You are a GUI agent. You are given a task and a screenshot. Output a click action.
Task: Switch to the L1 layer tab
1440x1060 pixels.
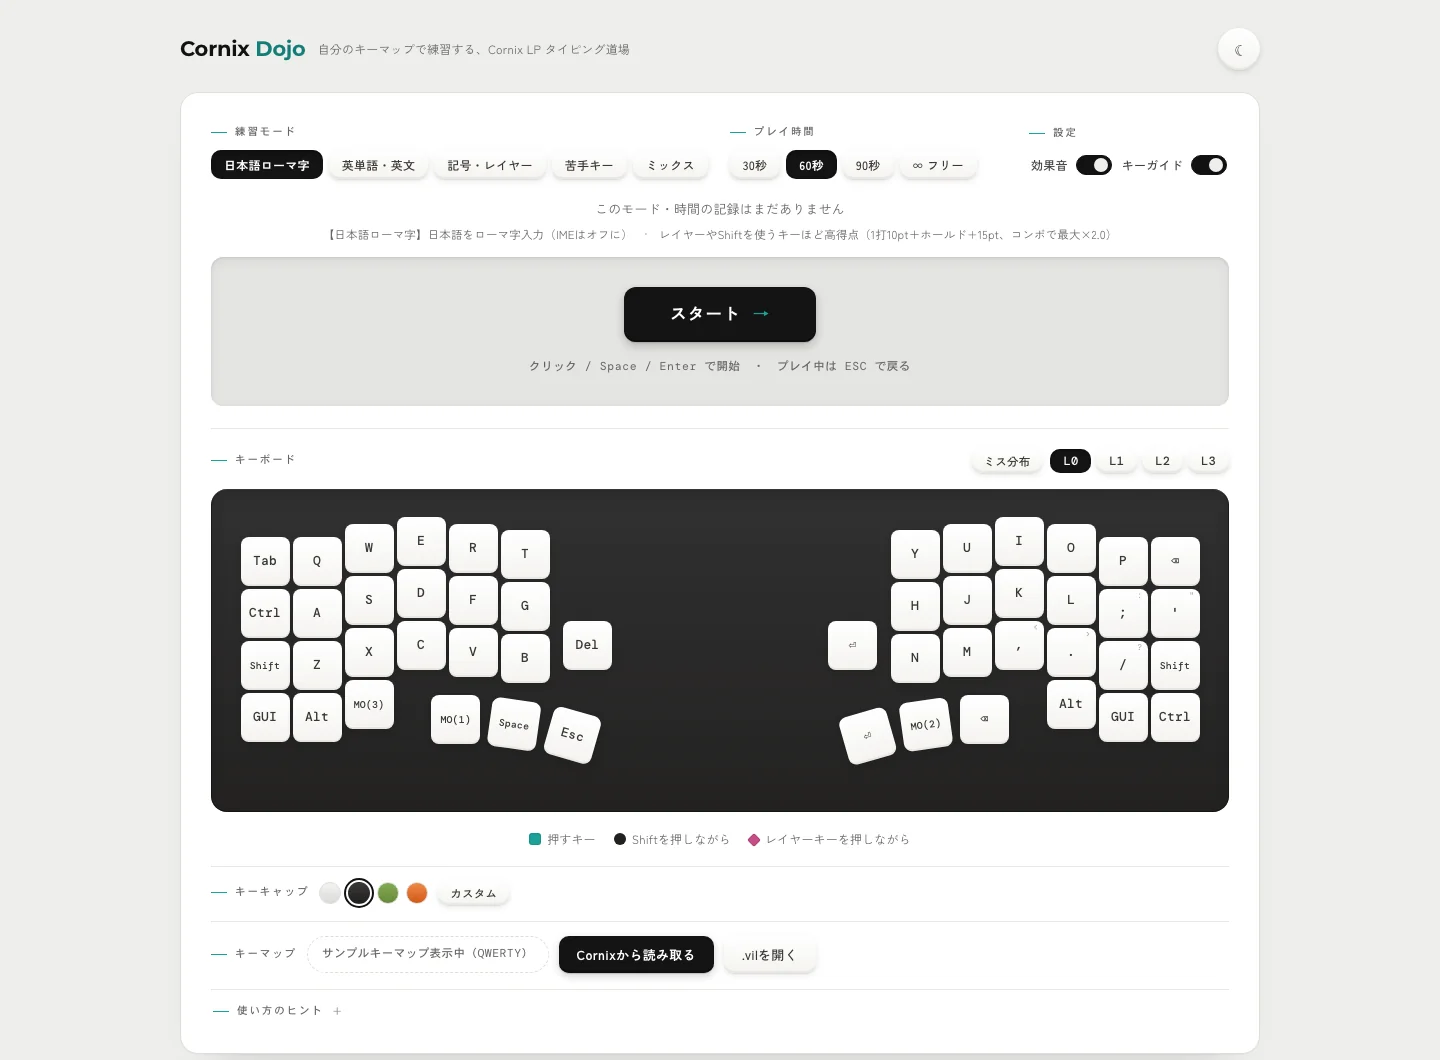(x=1116, y=461)
